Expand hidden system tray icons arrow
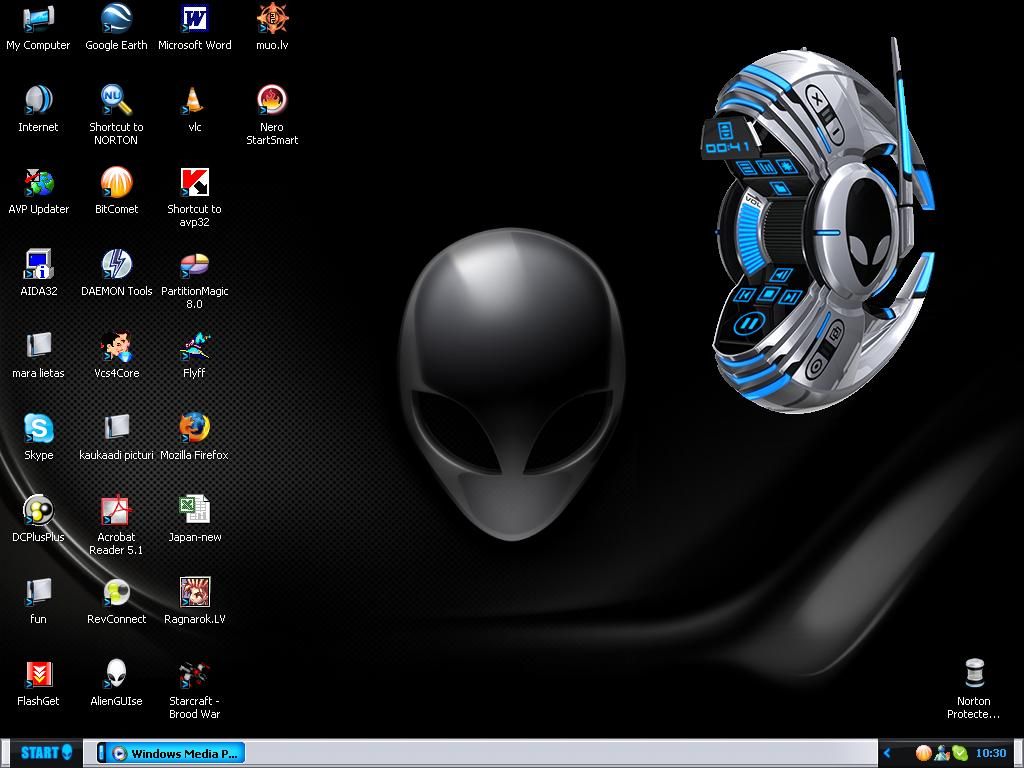1024x768 pixels. pyautogui.click(x=888, y=754)
